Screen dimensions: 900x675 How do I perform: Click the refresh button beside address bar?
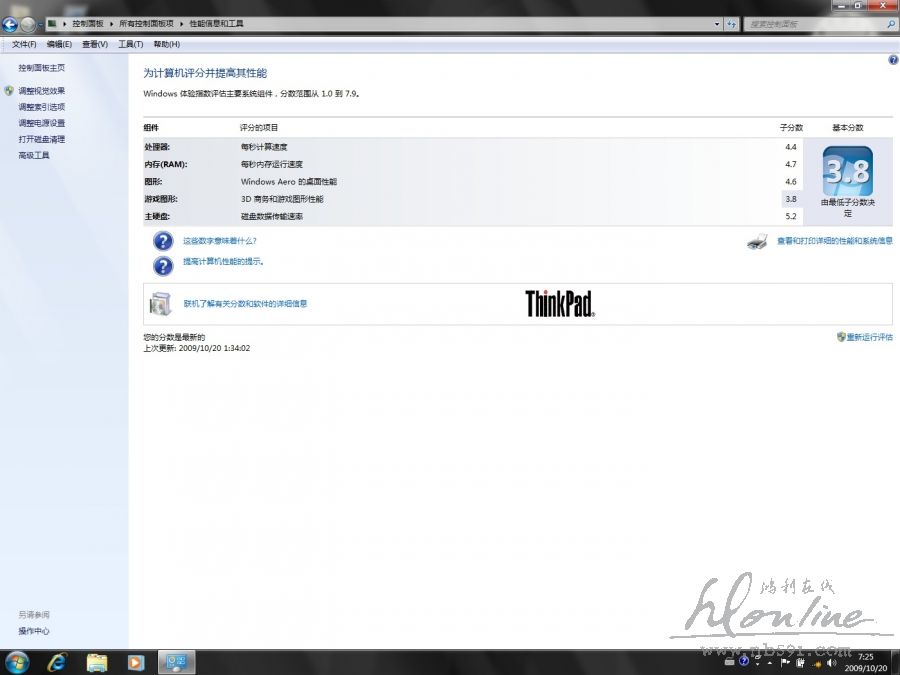point(731,24)
